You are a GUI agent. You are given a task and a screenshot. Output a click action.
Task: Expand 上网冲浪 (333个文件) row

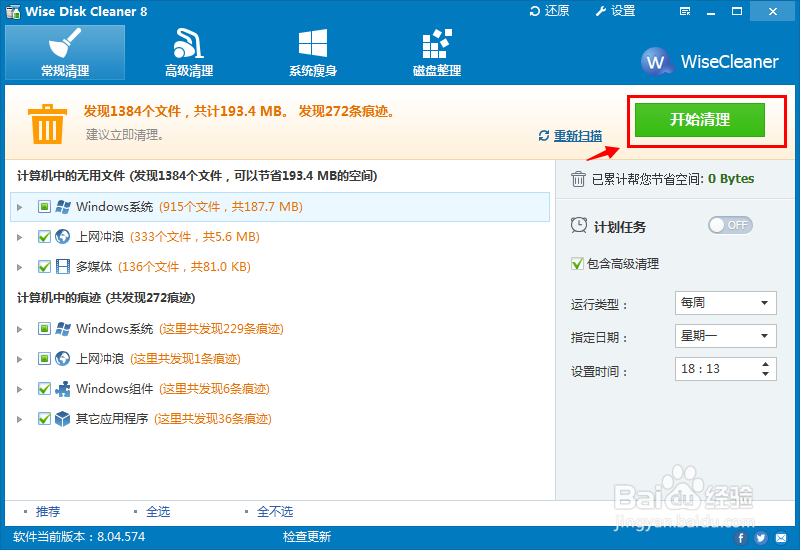click(x=19, y=237)
